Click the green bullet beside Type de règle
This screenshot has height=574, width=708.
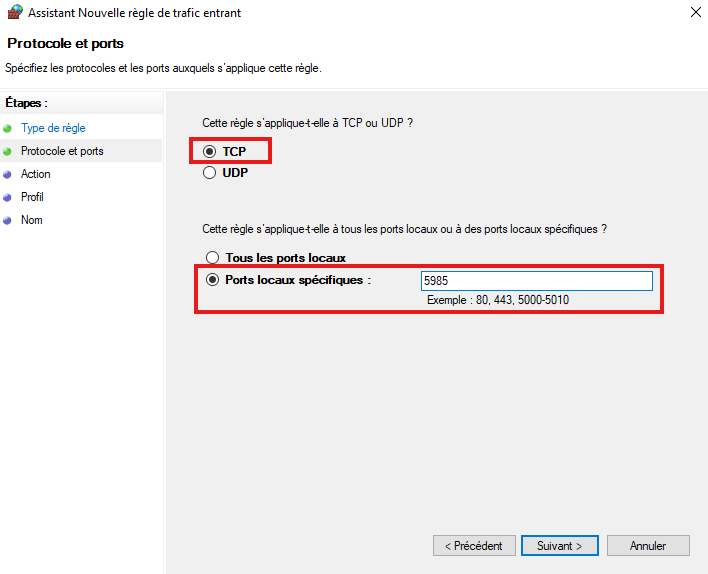(x=8, y=128)
